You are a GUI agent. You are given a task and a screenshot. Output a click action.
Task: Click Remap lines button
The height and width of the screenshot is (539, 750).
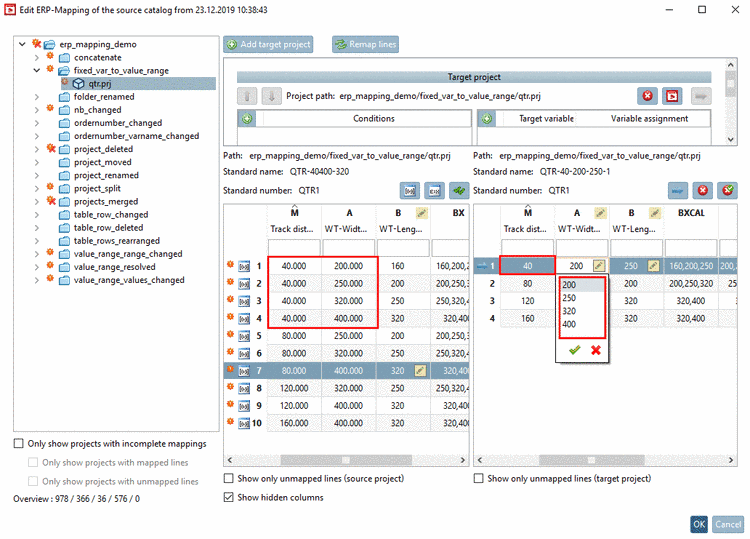point(365,44)
